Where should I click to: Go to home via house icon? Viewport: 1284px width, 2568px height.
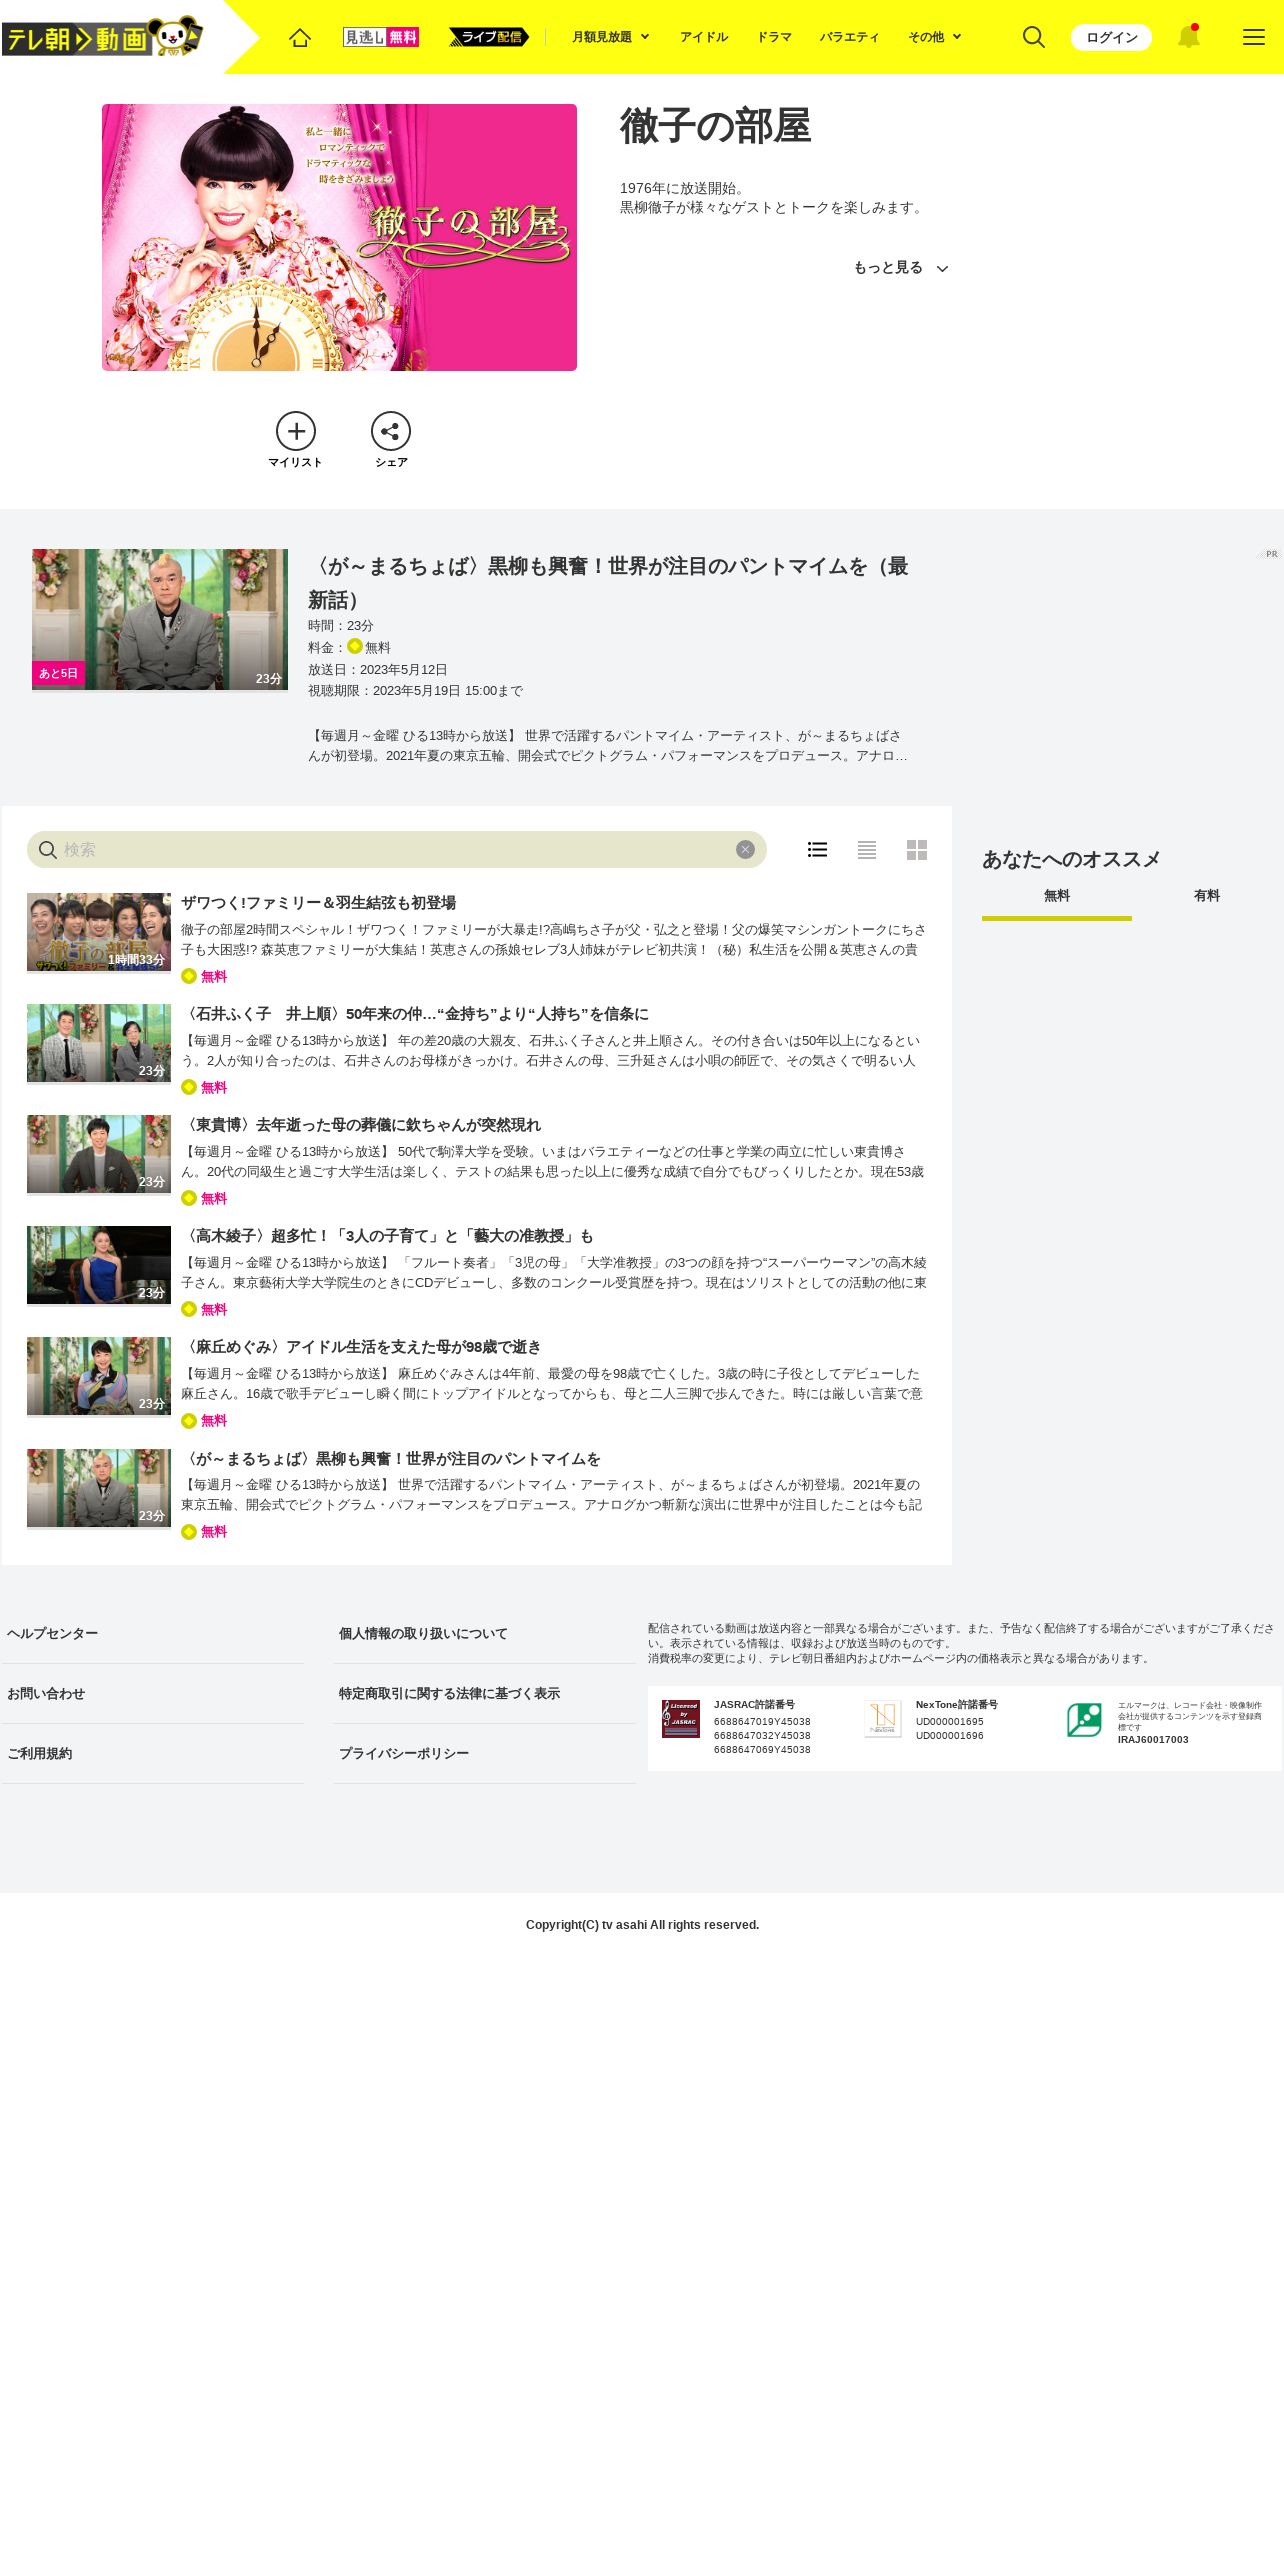(300, 37)
